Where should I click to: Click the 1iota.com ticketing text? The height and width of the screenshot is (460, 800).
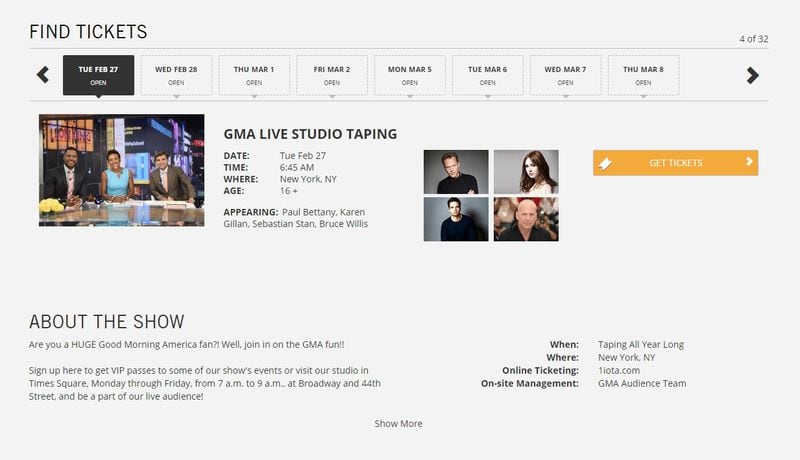click(619, 370)
